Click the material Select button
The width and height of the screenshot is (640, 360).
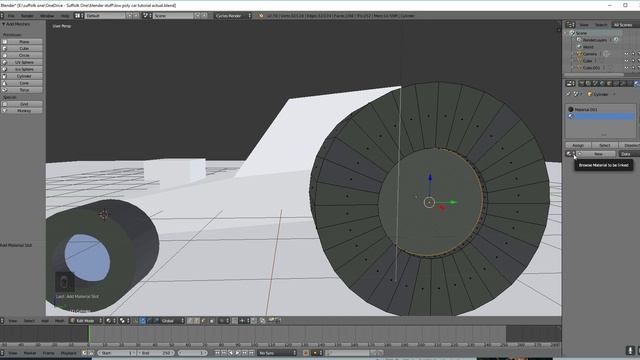(x=604, y=145)
